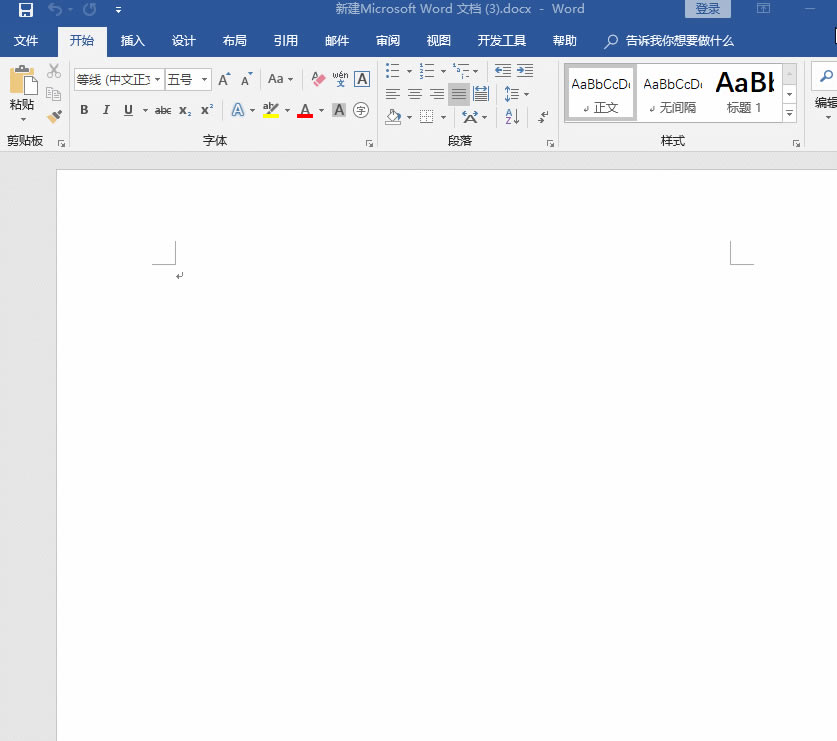Screen dimensions: 837x741
Task: Click the Increase Indent icon
Action: point(524,72)
